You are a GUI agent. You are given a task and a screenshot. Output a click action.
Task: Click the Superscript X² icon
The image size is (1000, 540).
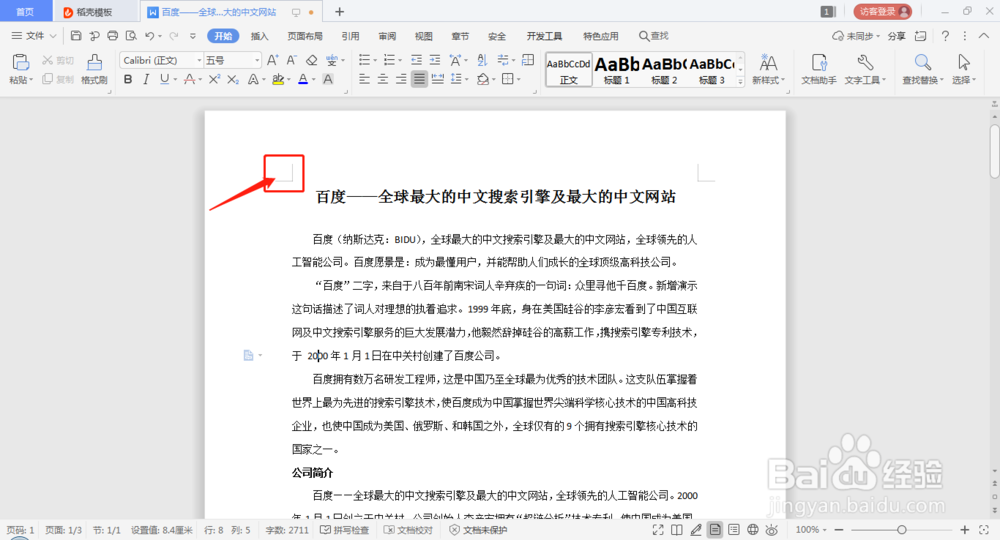click(214, 79)
